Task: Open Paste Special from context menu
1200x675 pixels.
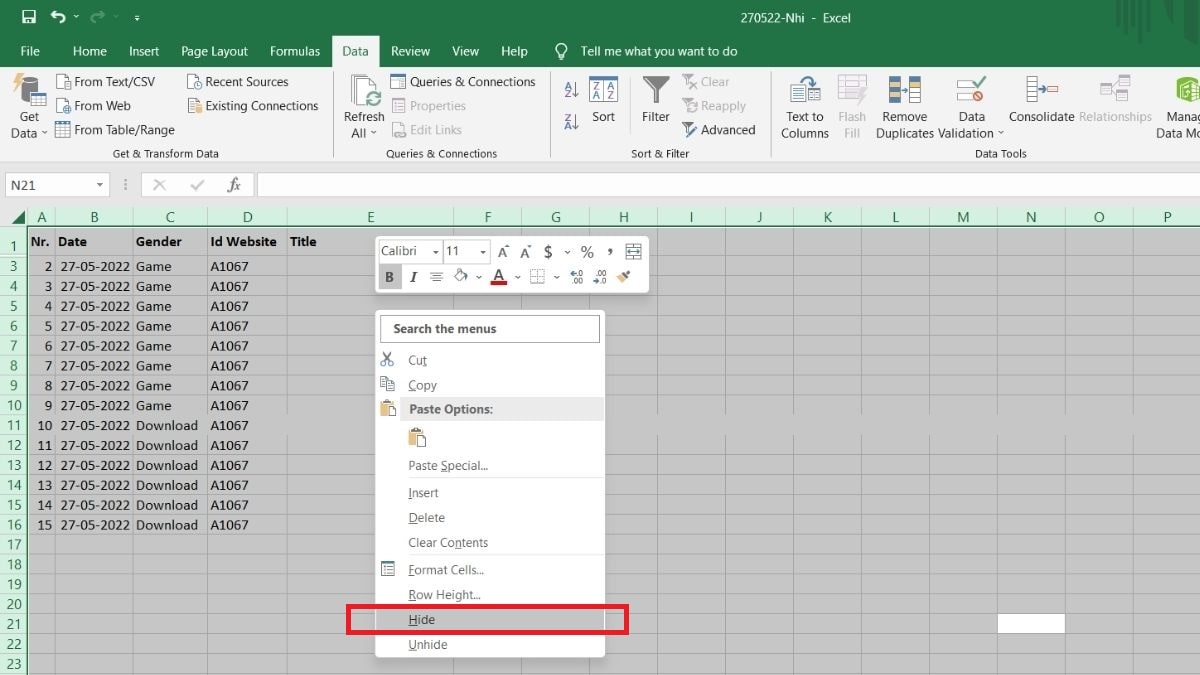Action: point(447,467)
